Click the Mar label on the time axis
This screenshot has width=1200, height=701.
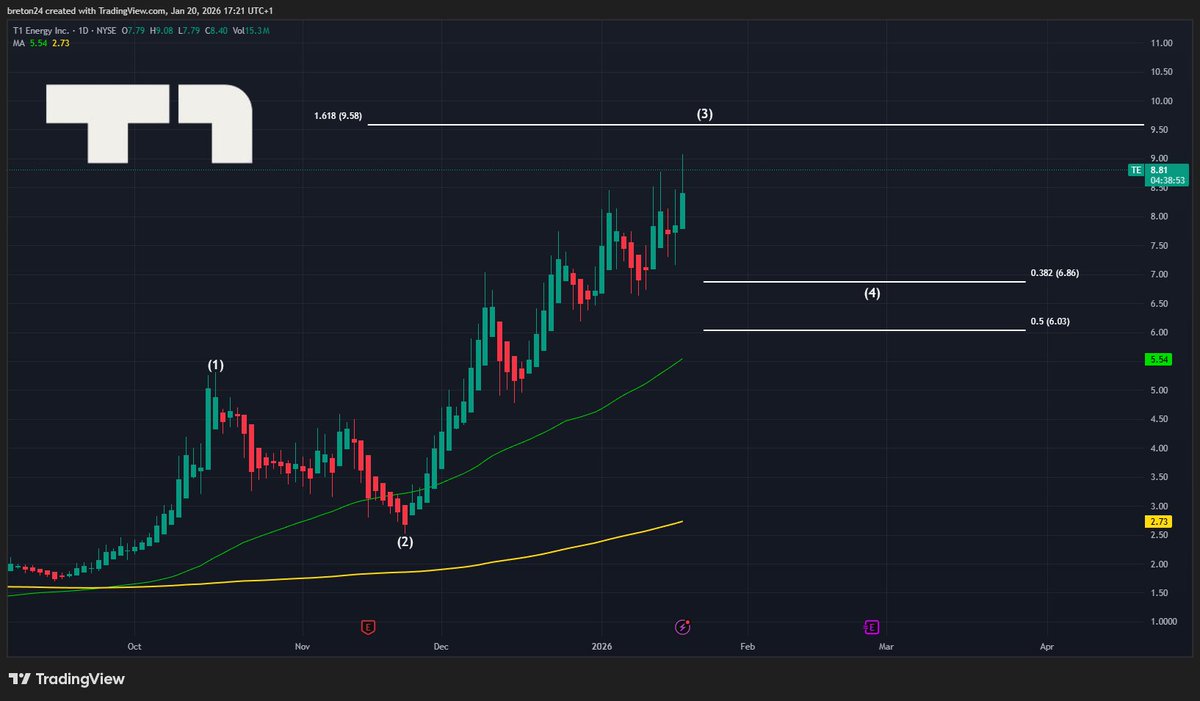pyautogui.click(x=885, y=647)
